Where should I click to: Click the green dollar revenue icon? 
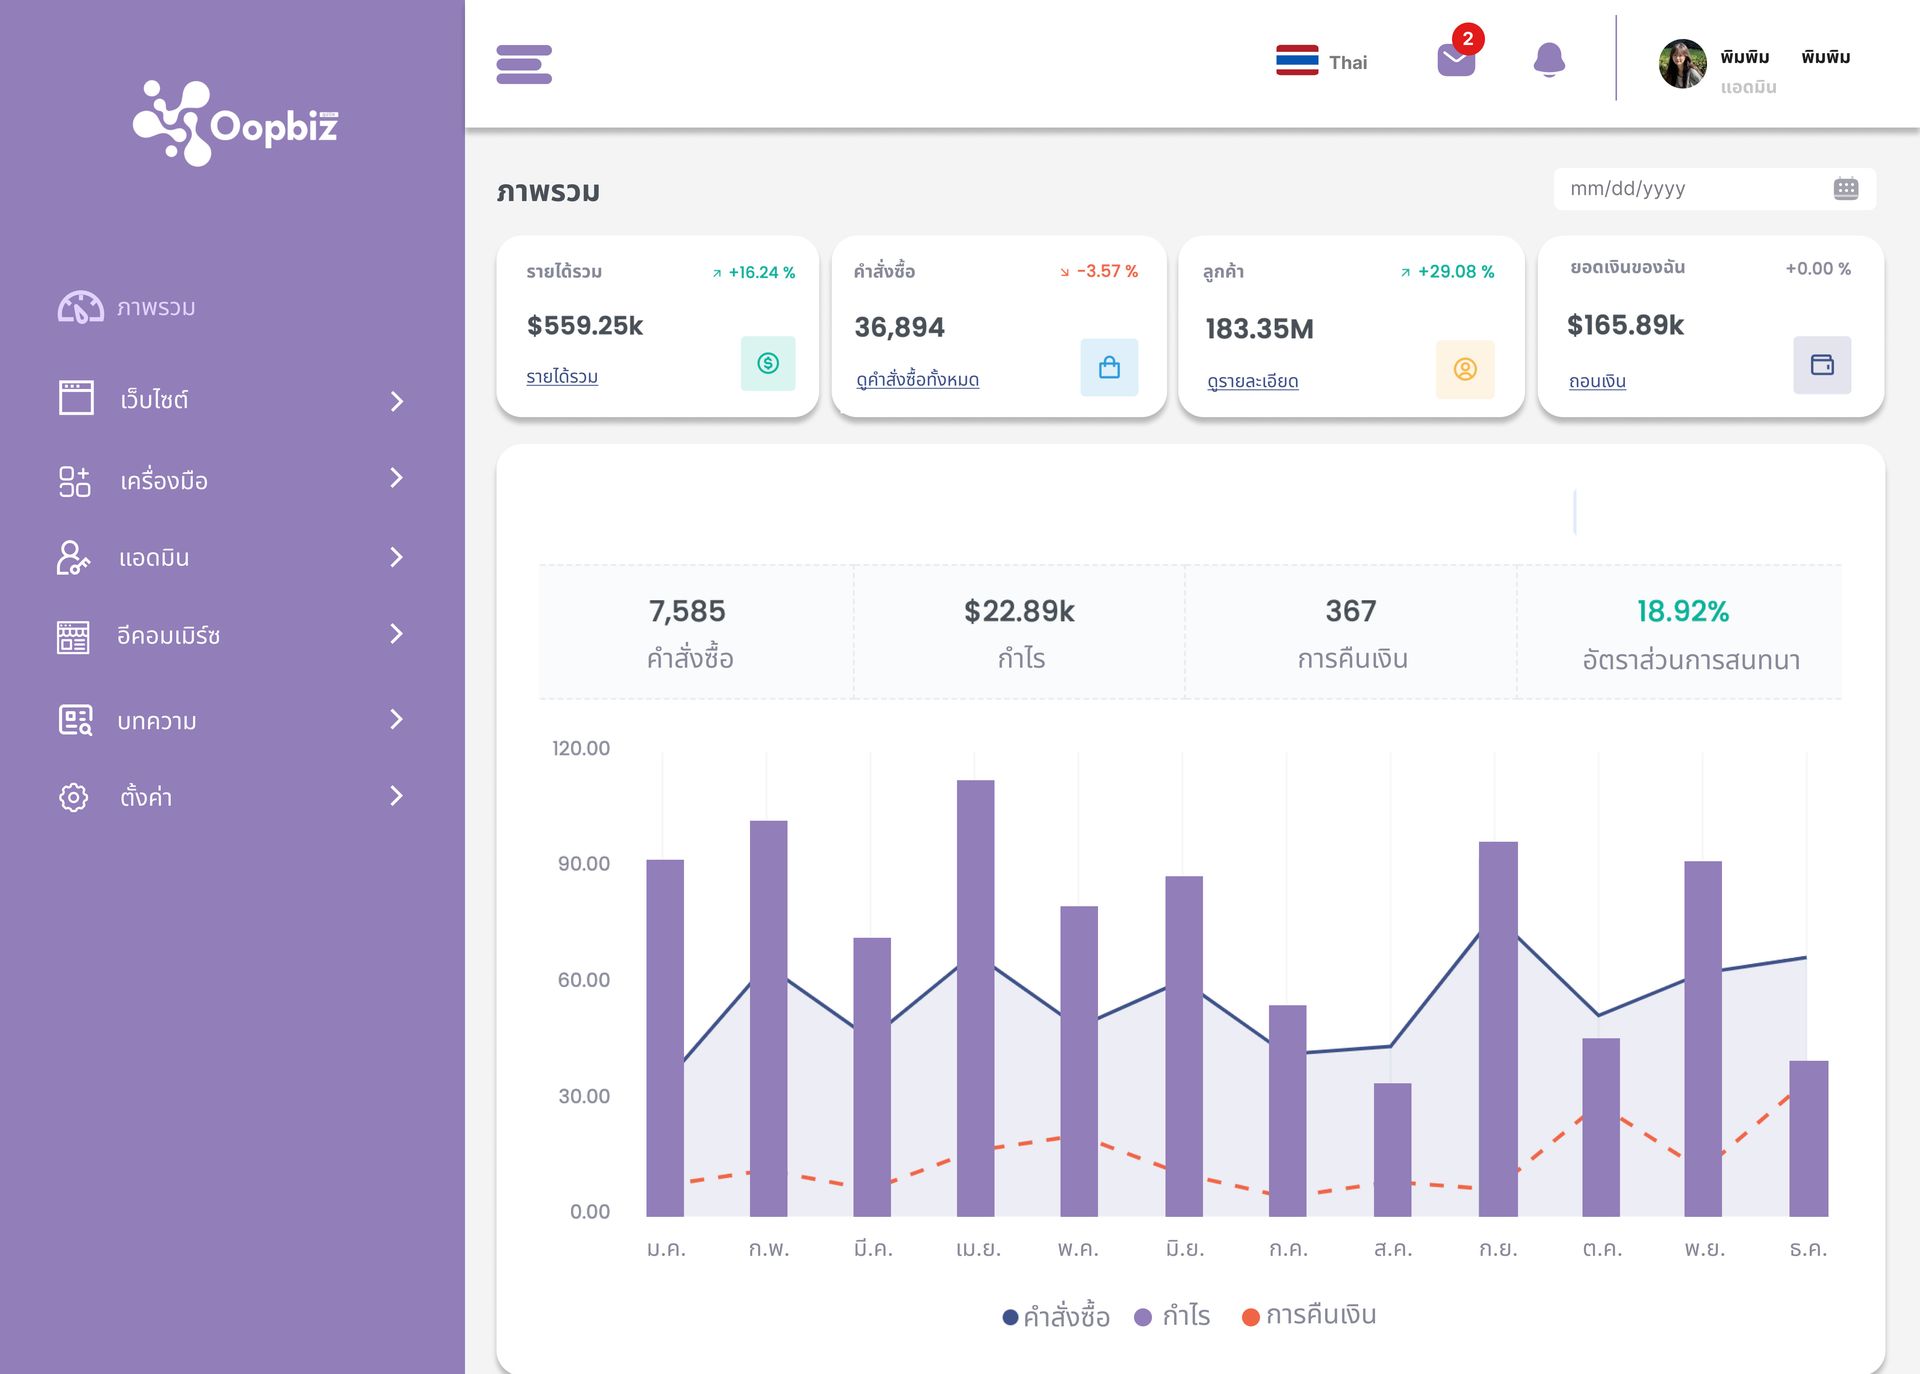coord(767,363)
